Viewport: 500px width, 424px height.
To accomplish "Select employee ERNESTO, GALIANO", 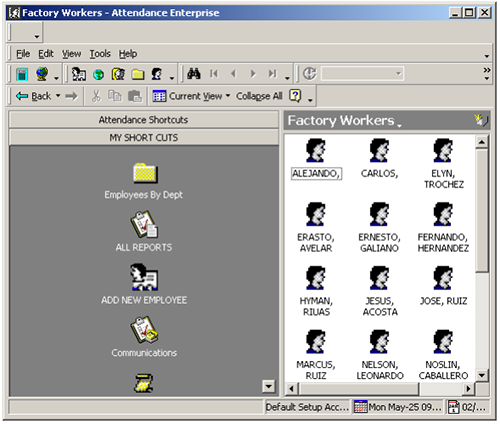I will point(379,227).
